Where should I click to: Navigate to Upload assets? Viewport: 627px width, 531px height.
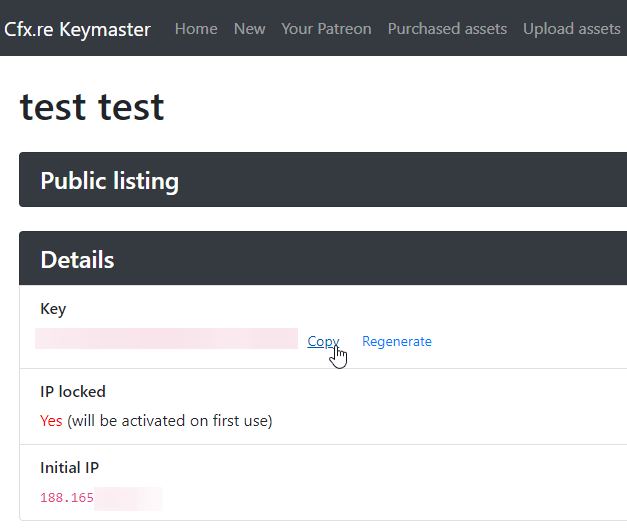point(571,29)
